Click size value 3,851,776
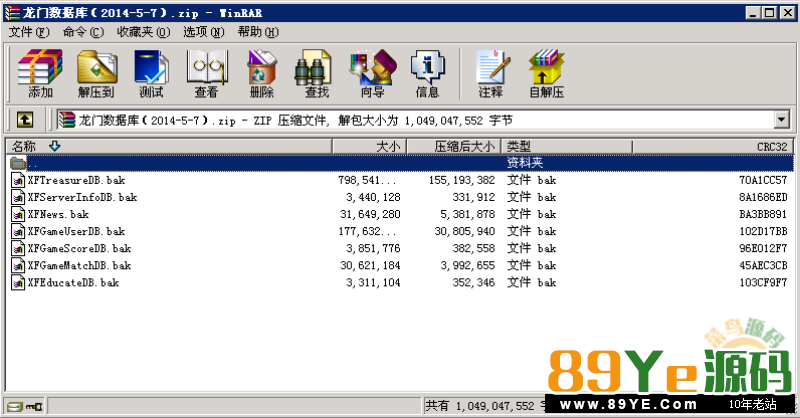800x418 pixels. 373,249
